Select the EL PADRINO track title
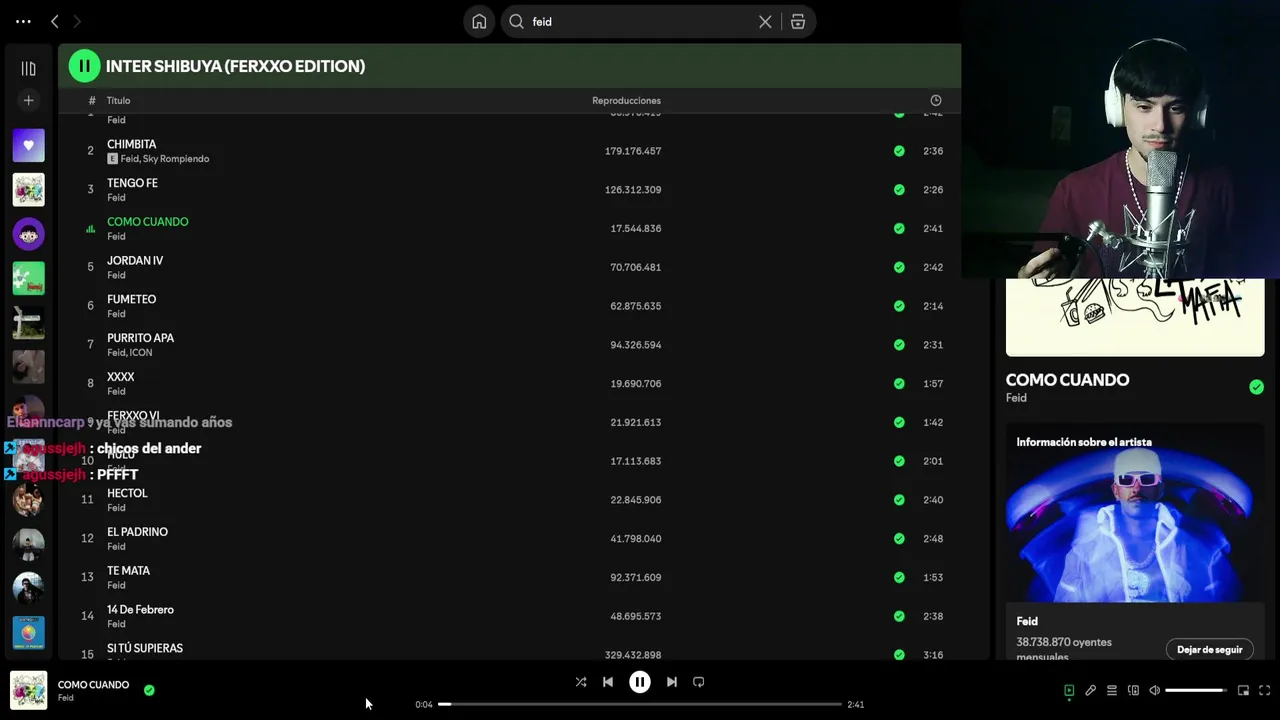1280x720 pixels. (x=137, y=532)
